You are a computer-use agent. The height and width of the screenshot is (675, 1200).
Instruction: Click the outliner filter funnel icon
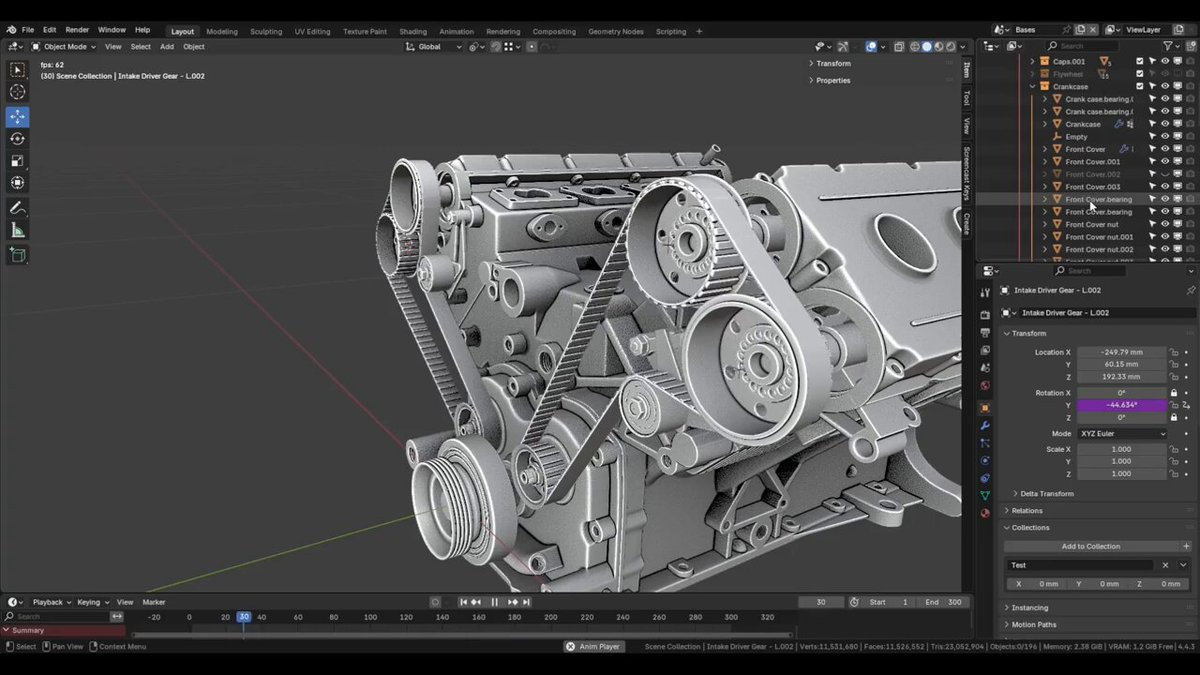coord(1168,46)
